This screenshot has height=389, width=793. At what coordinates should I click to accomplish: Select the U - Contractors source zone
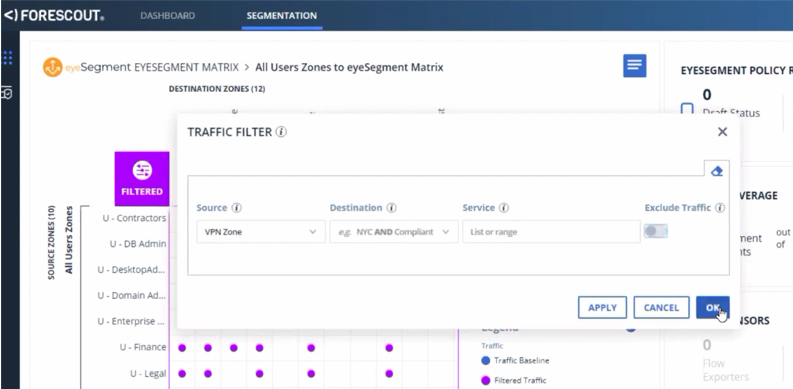(134, 218)
